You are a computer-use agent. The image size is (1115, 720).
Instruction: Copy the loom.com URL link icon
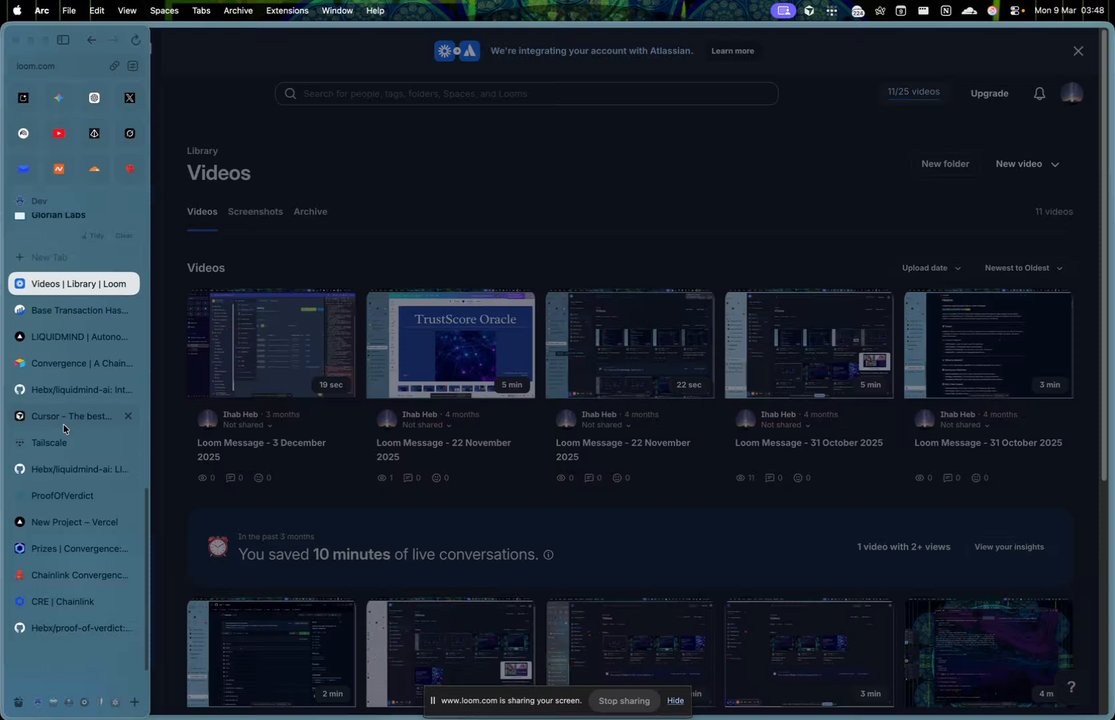[x=114, y=66]
